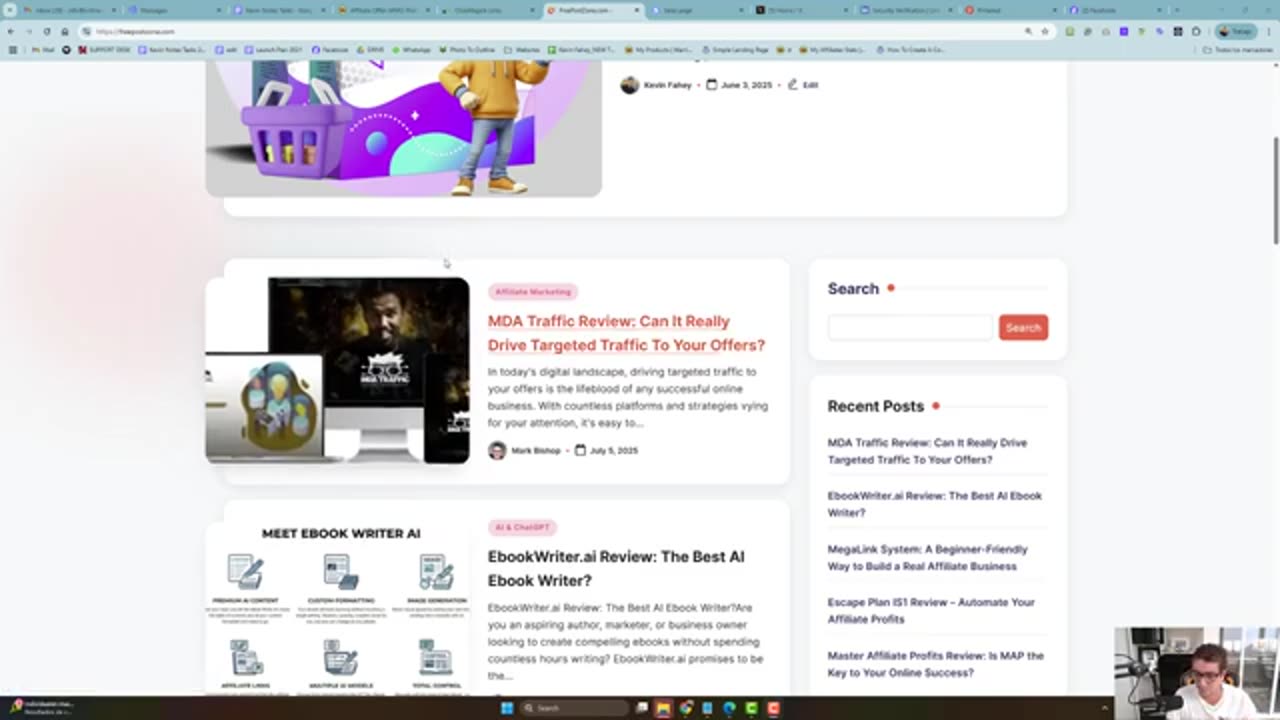
Task: Go back with the browser back arrow
Action: click(11, 31)
